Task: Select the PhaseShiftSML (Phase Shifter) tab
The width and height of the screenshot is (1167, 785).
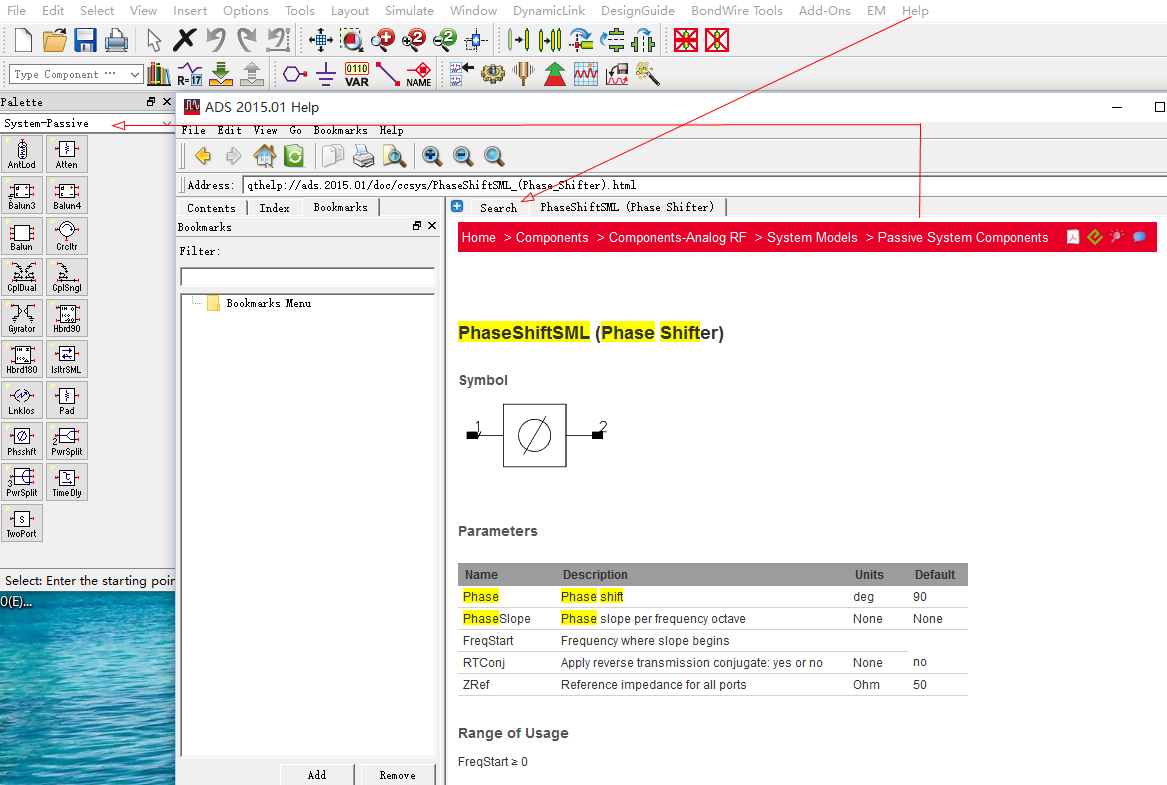Action: pyautogui.click(x=627, y=207)
